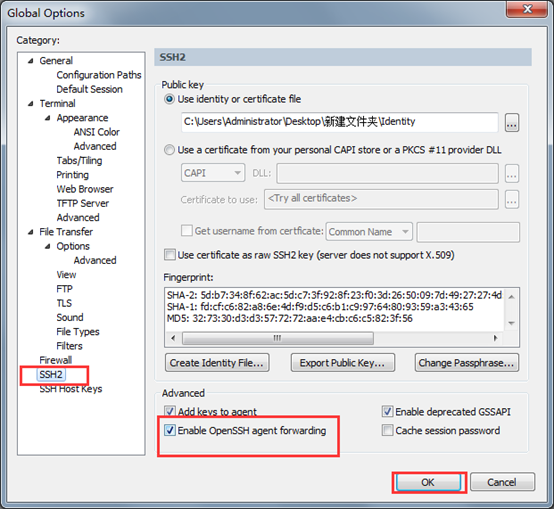Click Export Public Key button
554x509 pixels.
[342, 363]
